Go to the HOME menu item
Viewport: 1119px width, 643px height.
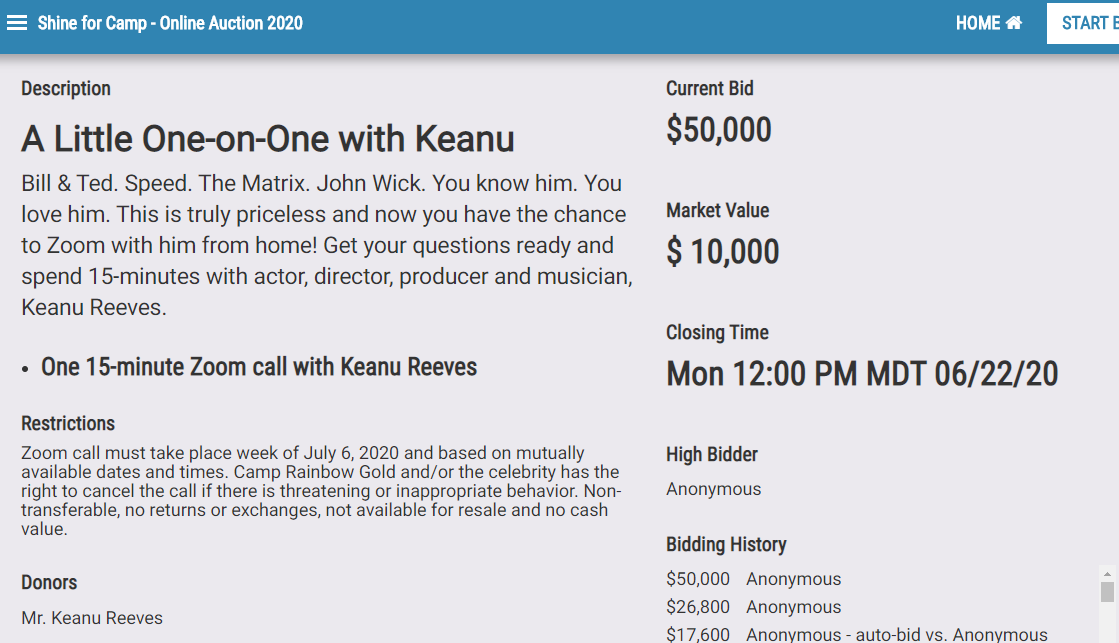(x=988, y=23)
